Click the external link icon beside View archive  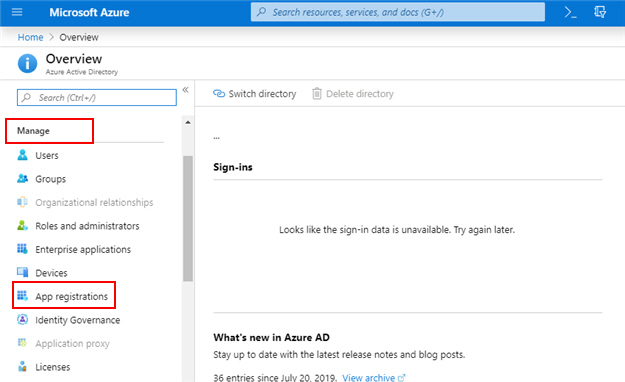[x=401, y=378]
